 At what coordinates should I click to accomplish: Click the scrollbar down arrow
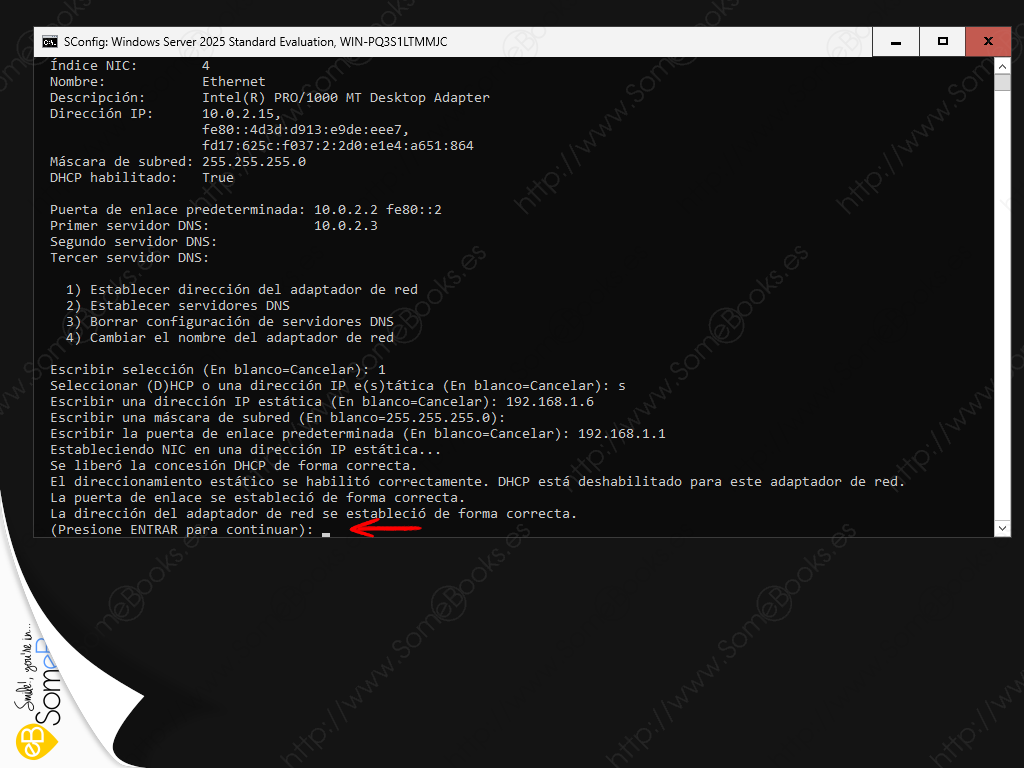click(1002, 527)
